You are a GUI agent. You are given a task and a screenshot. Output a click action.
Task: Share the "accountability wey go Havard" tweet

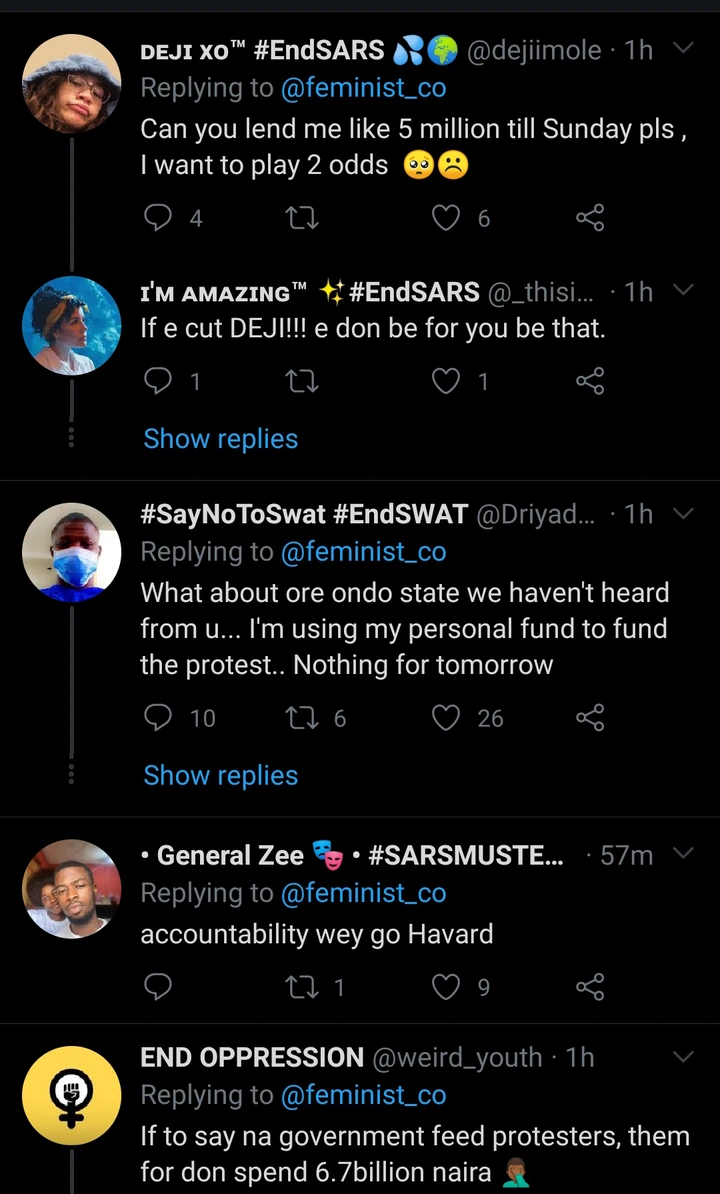(591, 988)
